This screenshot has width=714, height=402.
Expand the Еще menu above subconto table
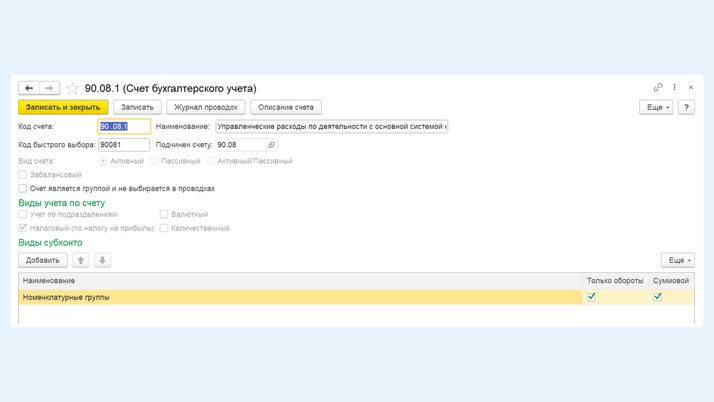(678, 260)
